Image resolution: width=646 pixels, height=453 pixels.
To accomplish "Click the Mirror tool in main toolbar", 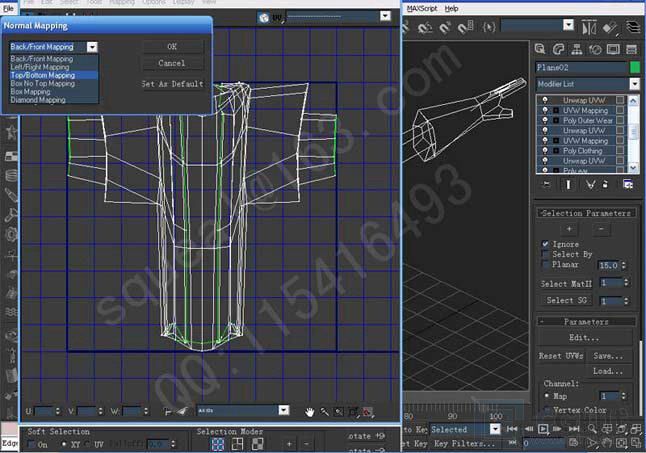I will click(590, 27).
